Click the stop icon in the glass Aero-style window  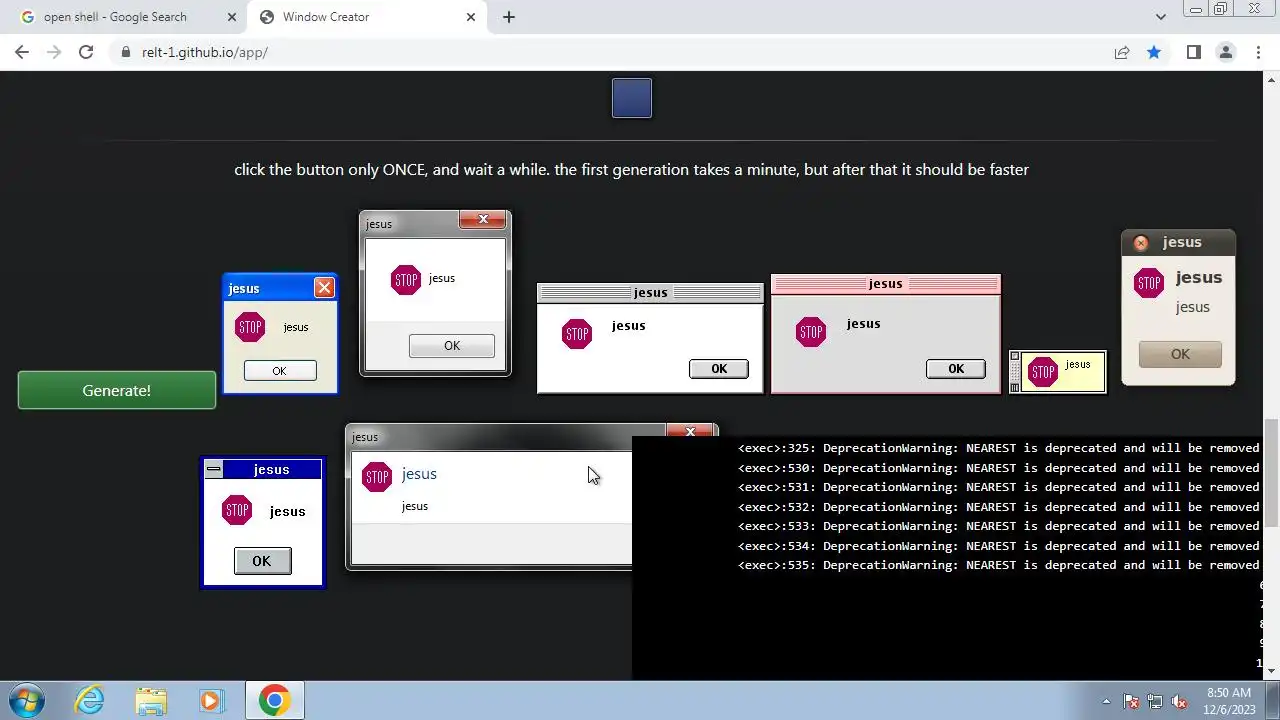(x=406, y=280)
